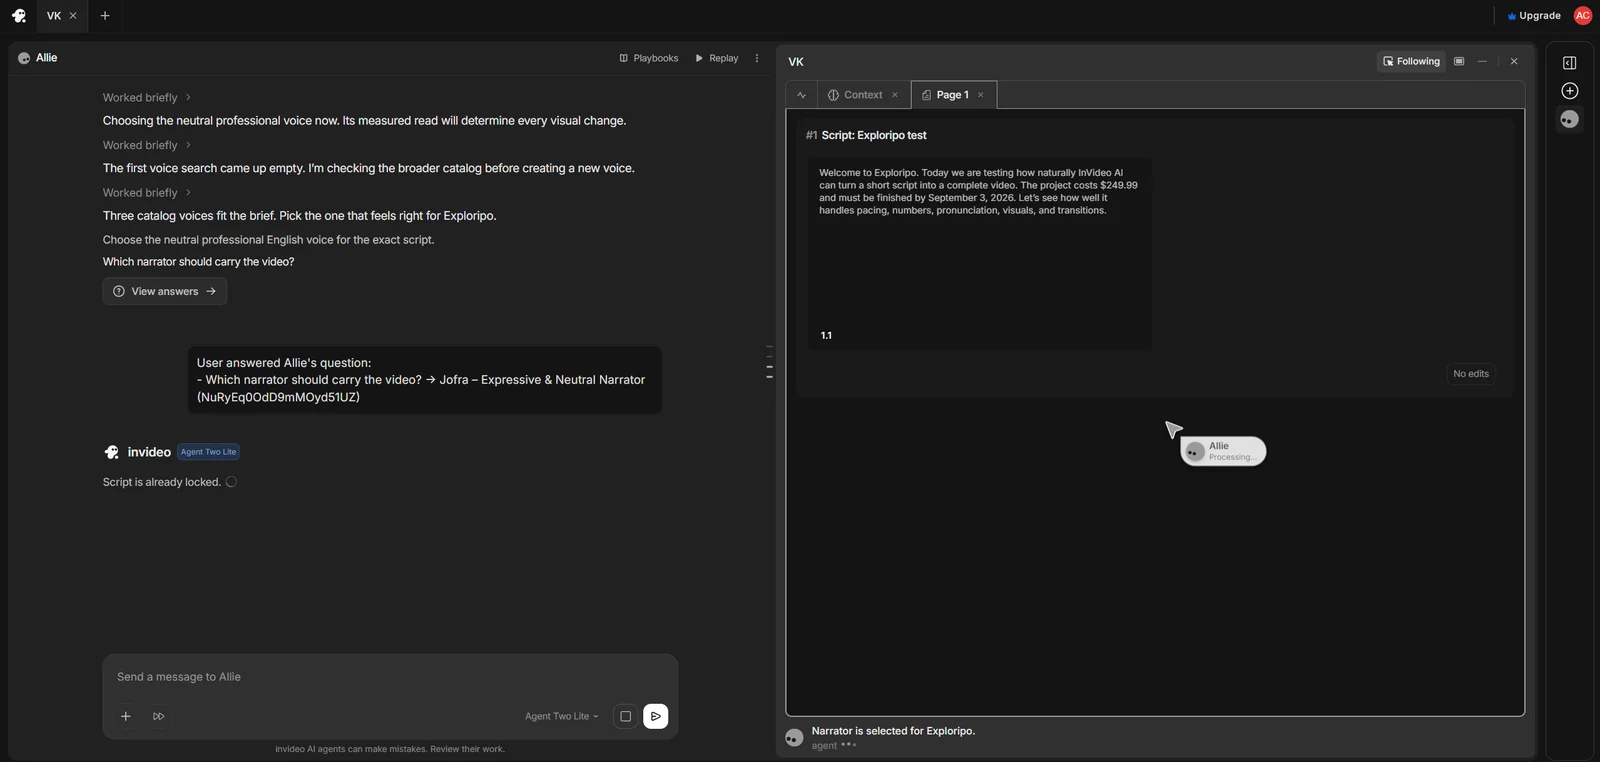
Task: Open the AC account avatar
Action: click(1582, 16)
